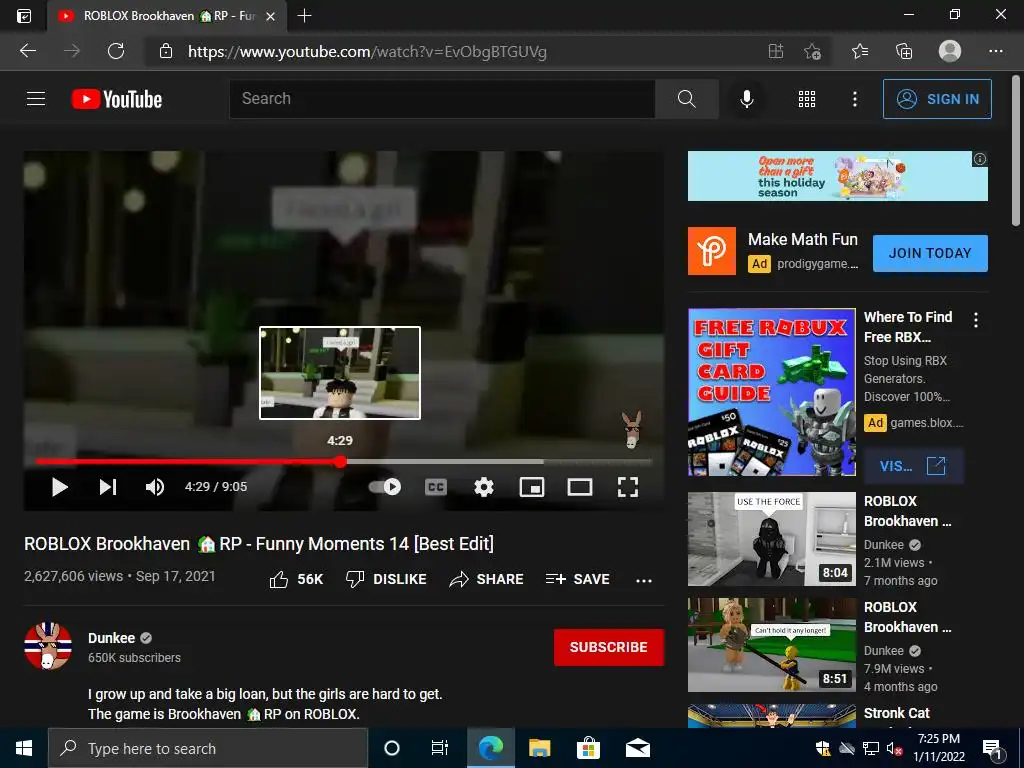The image size is (1024, 768).
Task: Go to the YouTube home logo
Action: click(x=116, y=99)
